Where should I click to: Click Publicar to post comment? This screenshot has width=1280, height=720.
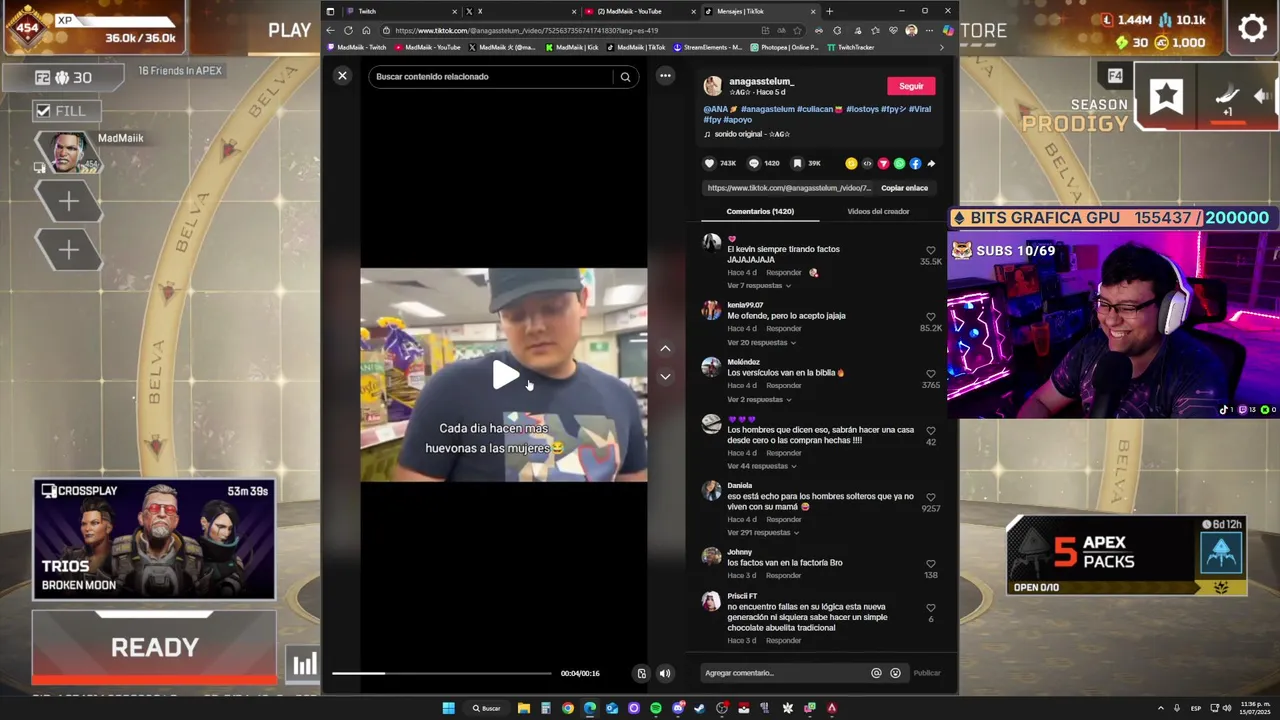click(927, 673)
